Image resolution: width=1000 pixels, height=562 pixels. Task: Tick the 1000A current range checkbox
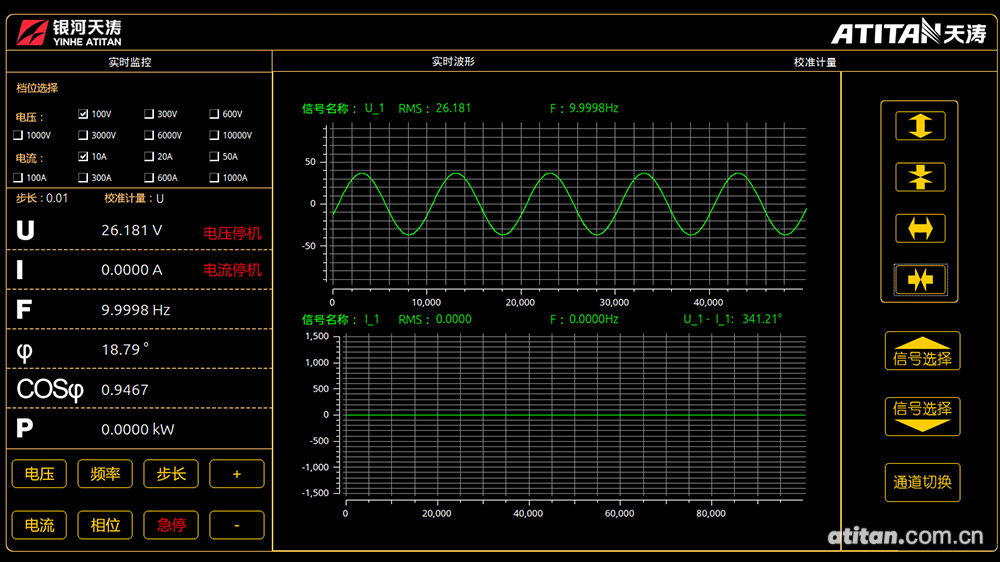pyautogui.click(x=214, y=178)
